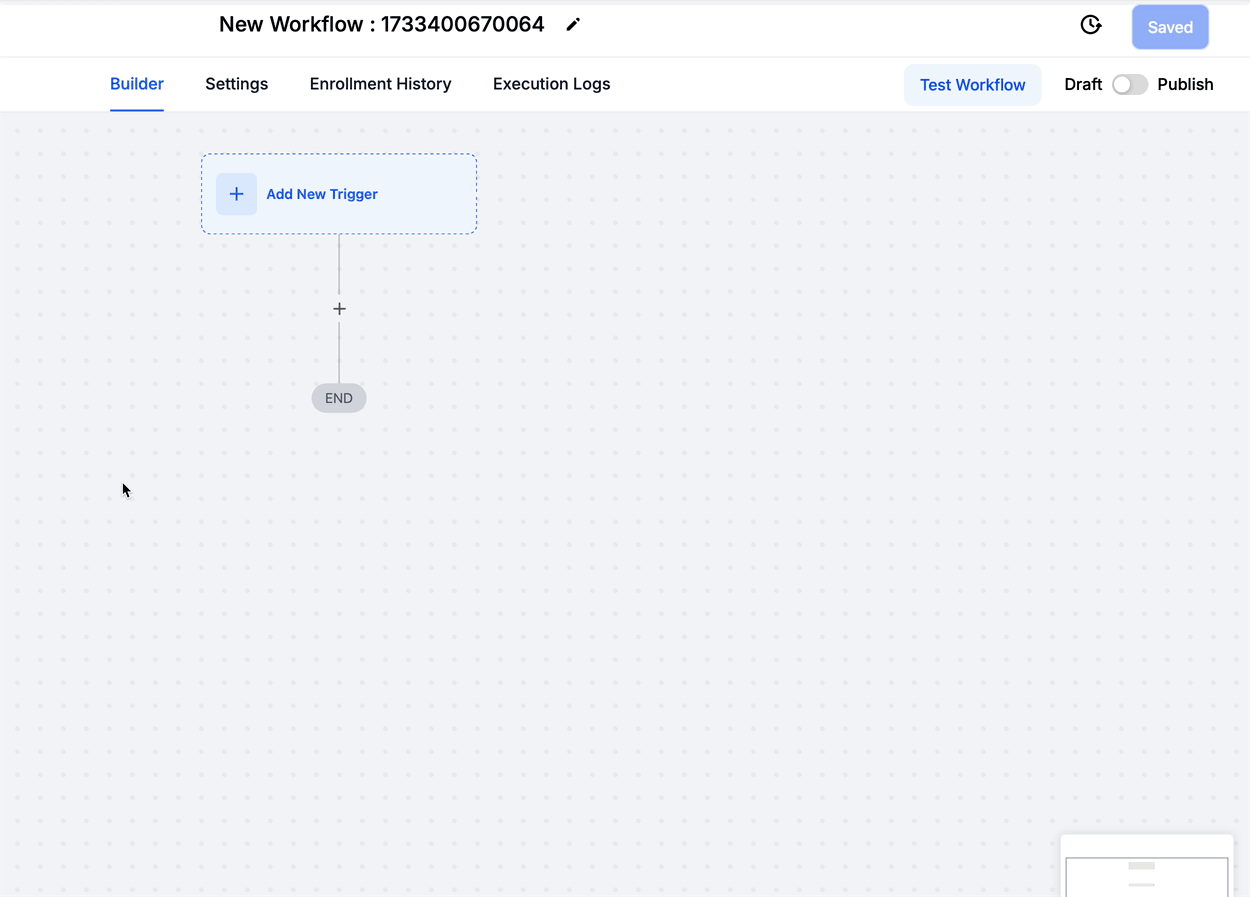Select the END node in the workflow
This screenshot has height=897, width=1250.
(x=339, y=398)
